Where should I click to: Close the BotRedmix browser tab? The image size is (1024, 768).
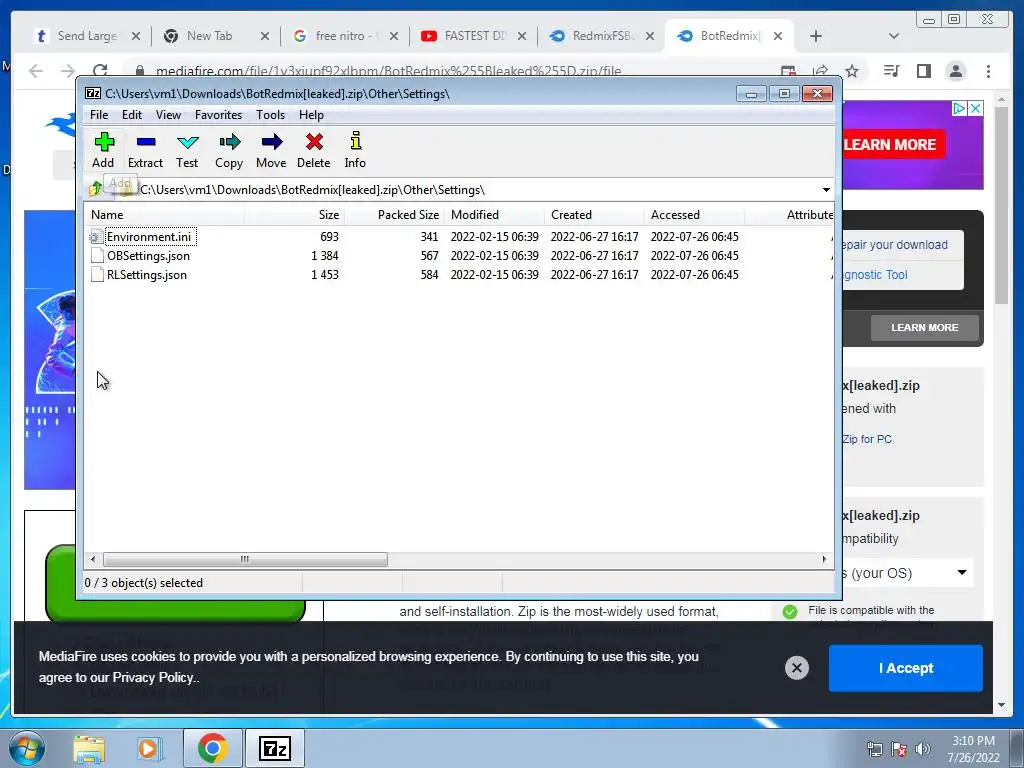tap(778, 36)
